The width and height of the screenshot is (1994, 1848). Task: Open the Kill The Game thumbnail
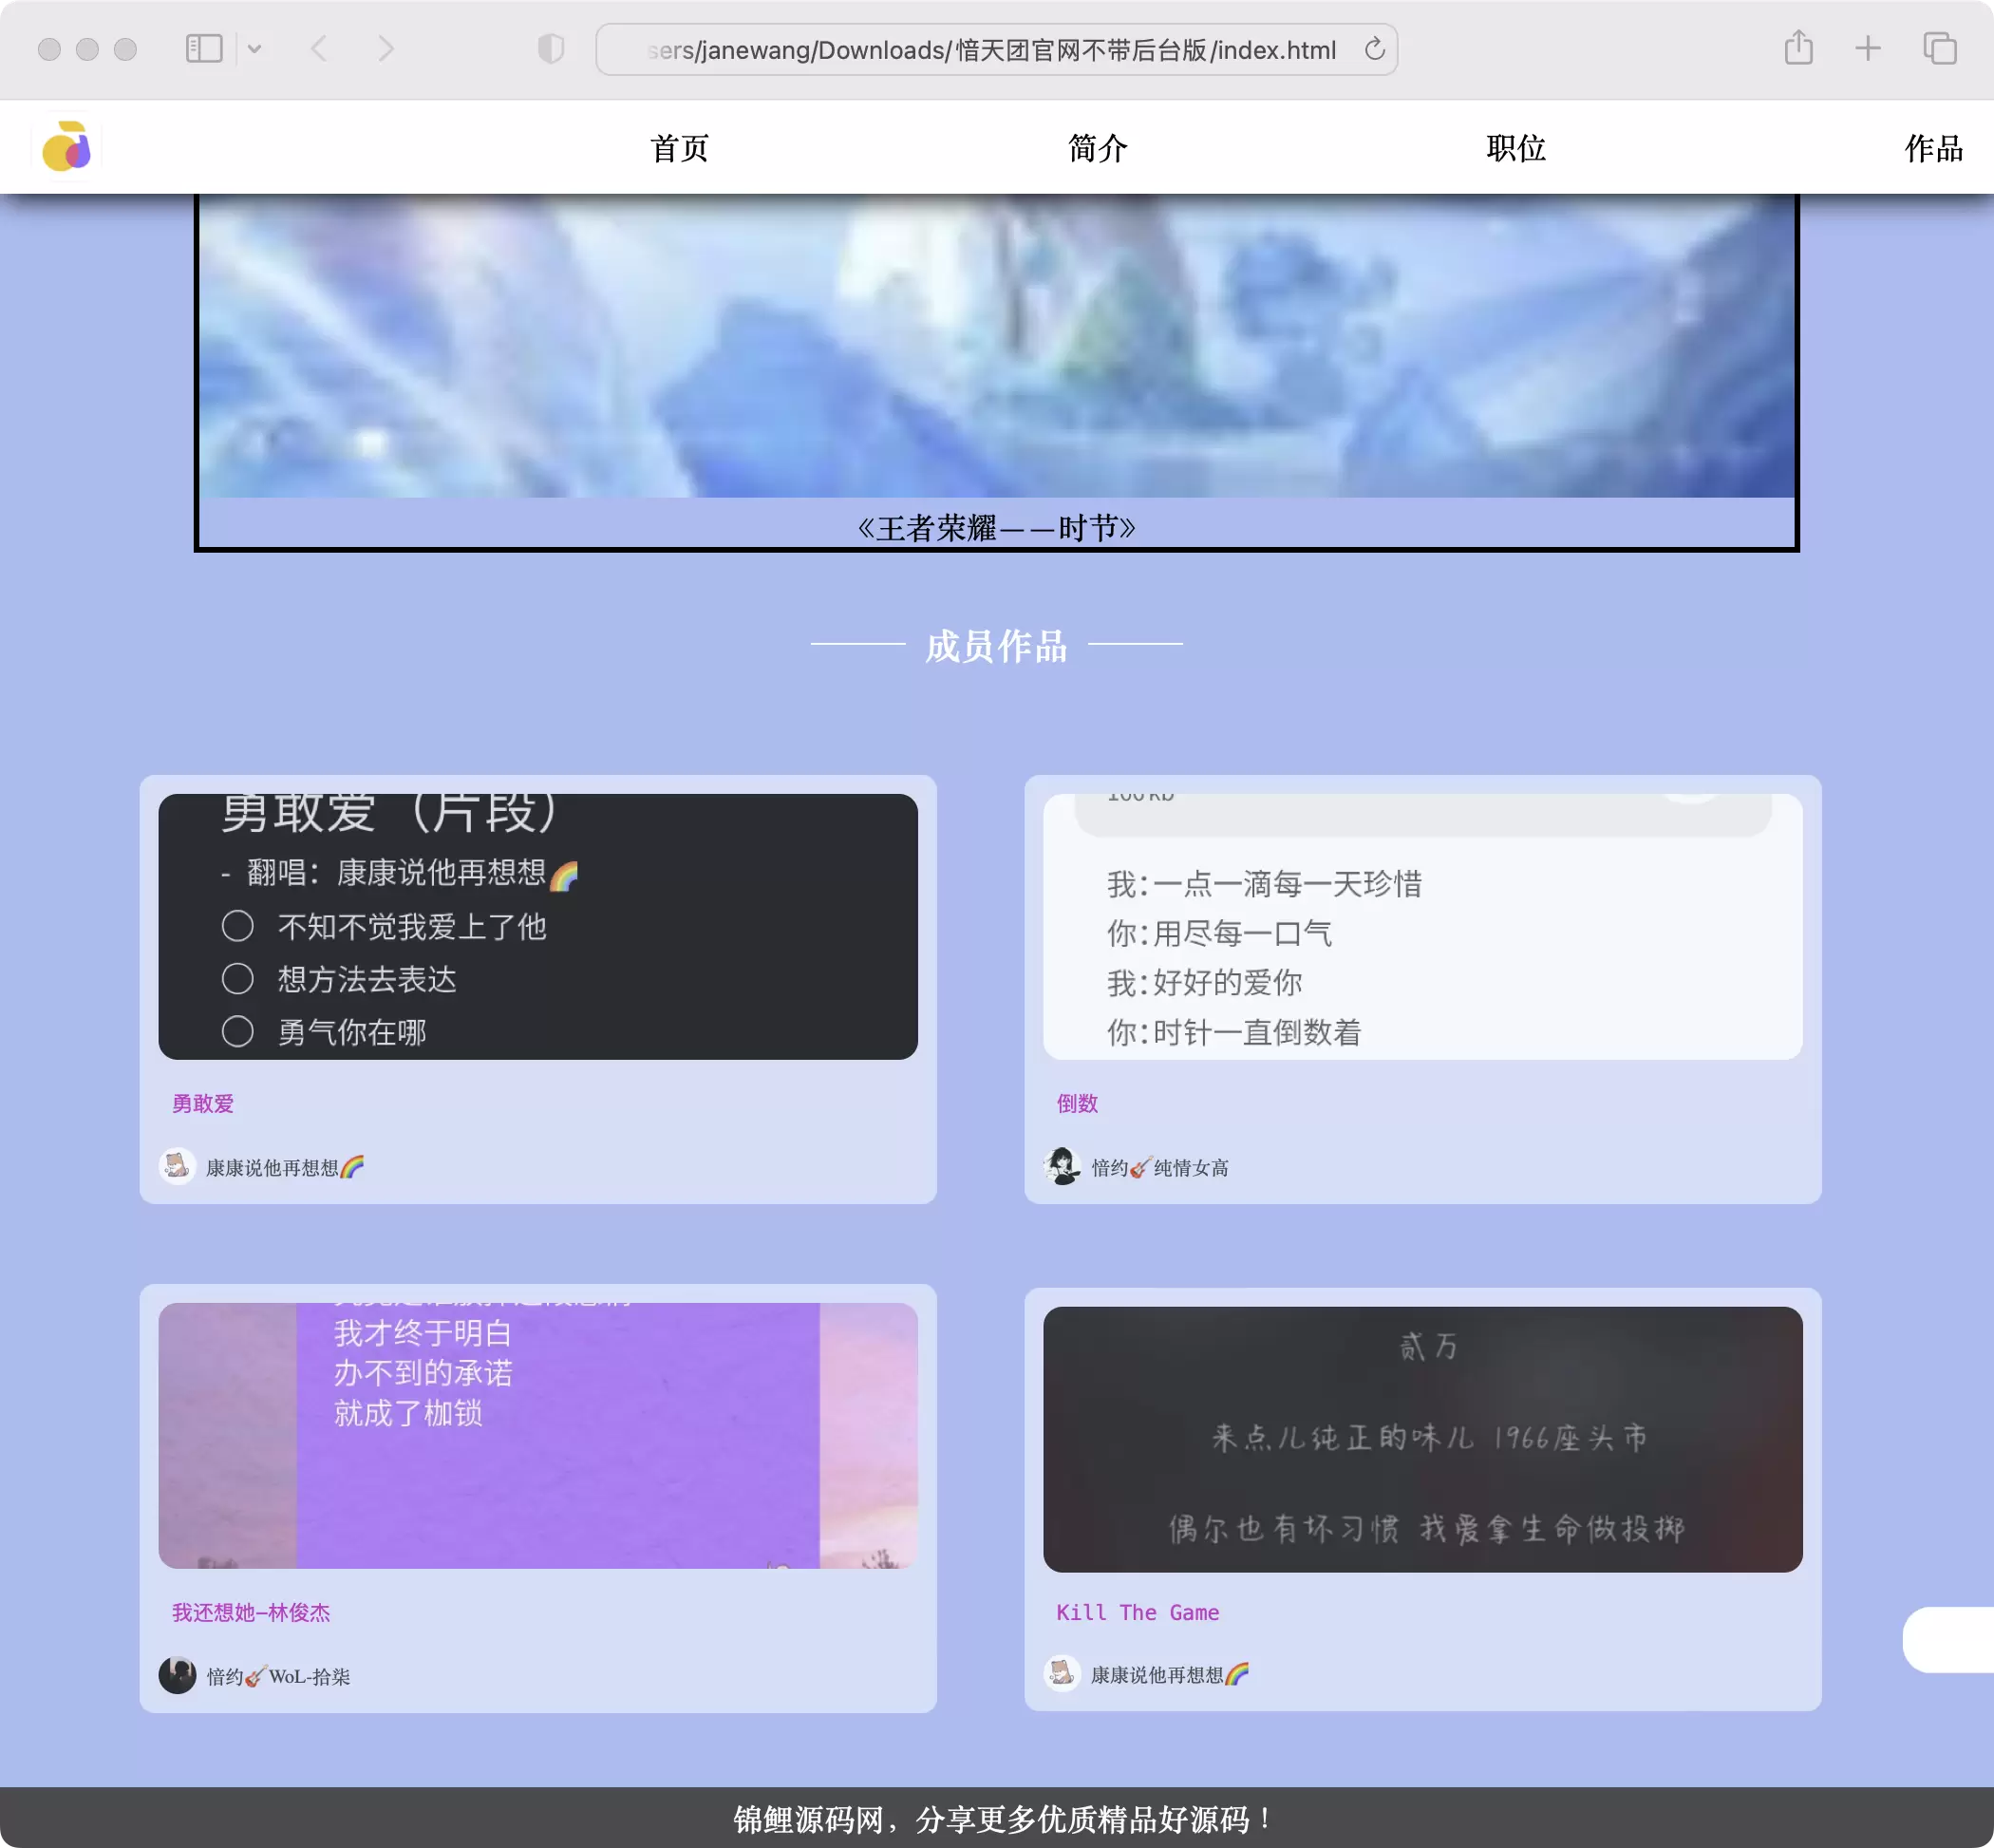coord(1422,1439)
